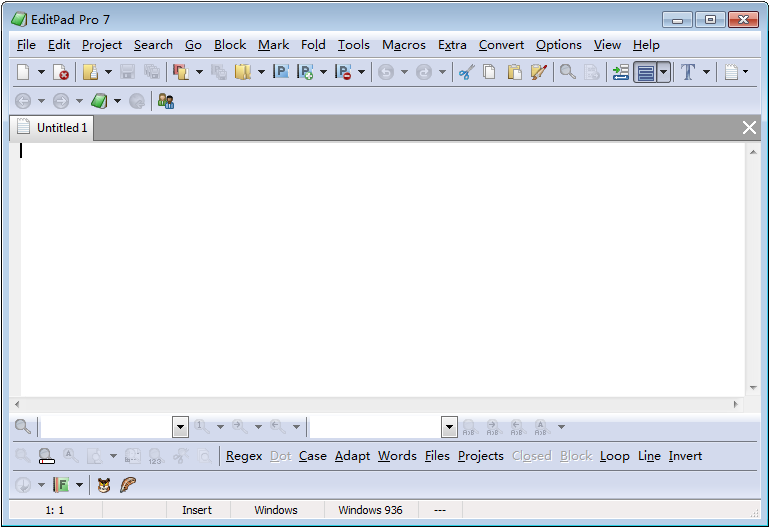Click the file type document icon at toolbar end

(732, 72)
